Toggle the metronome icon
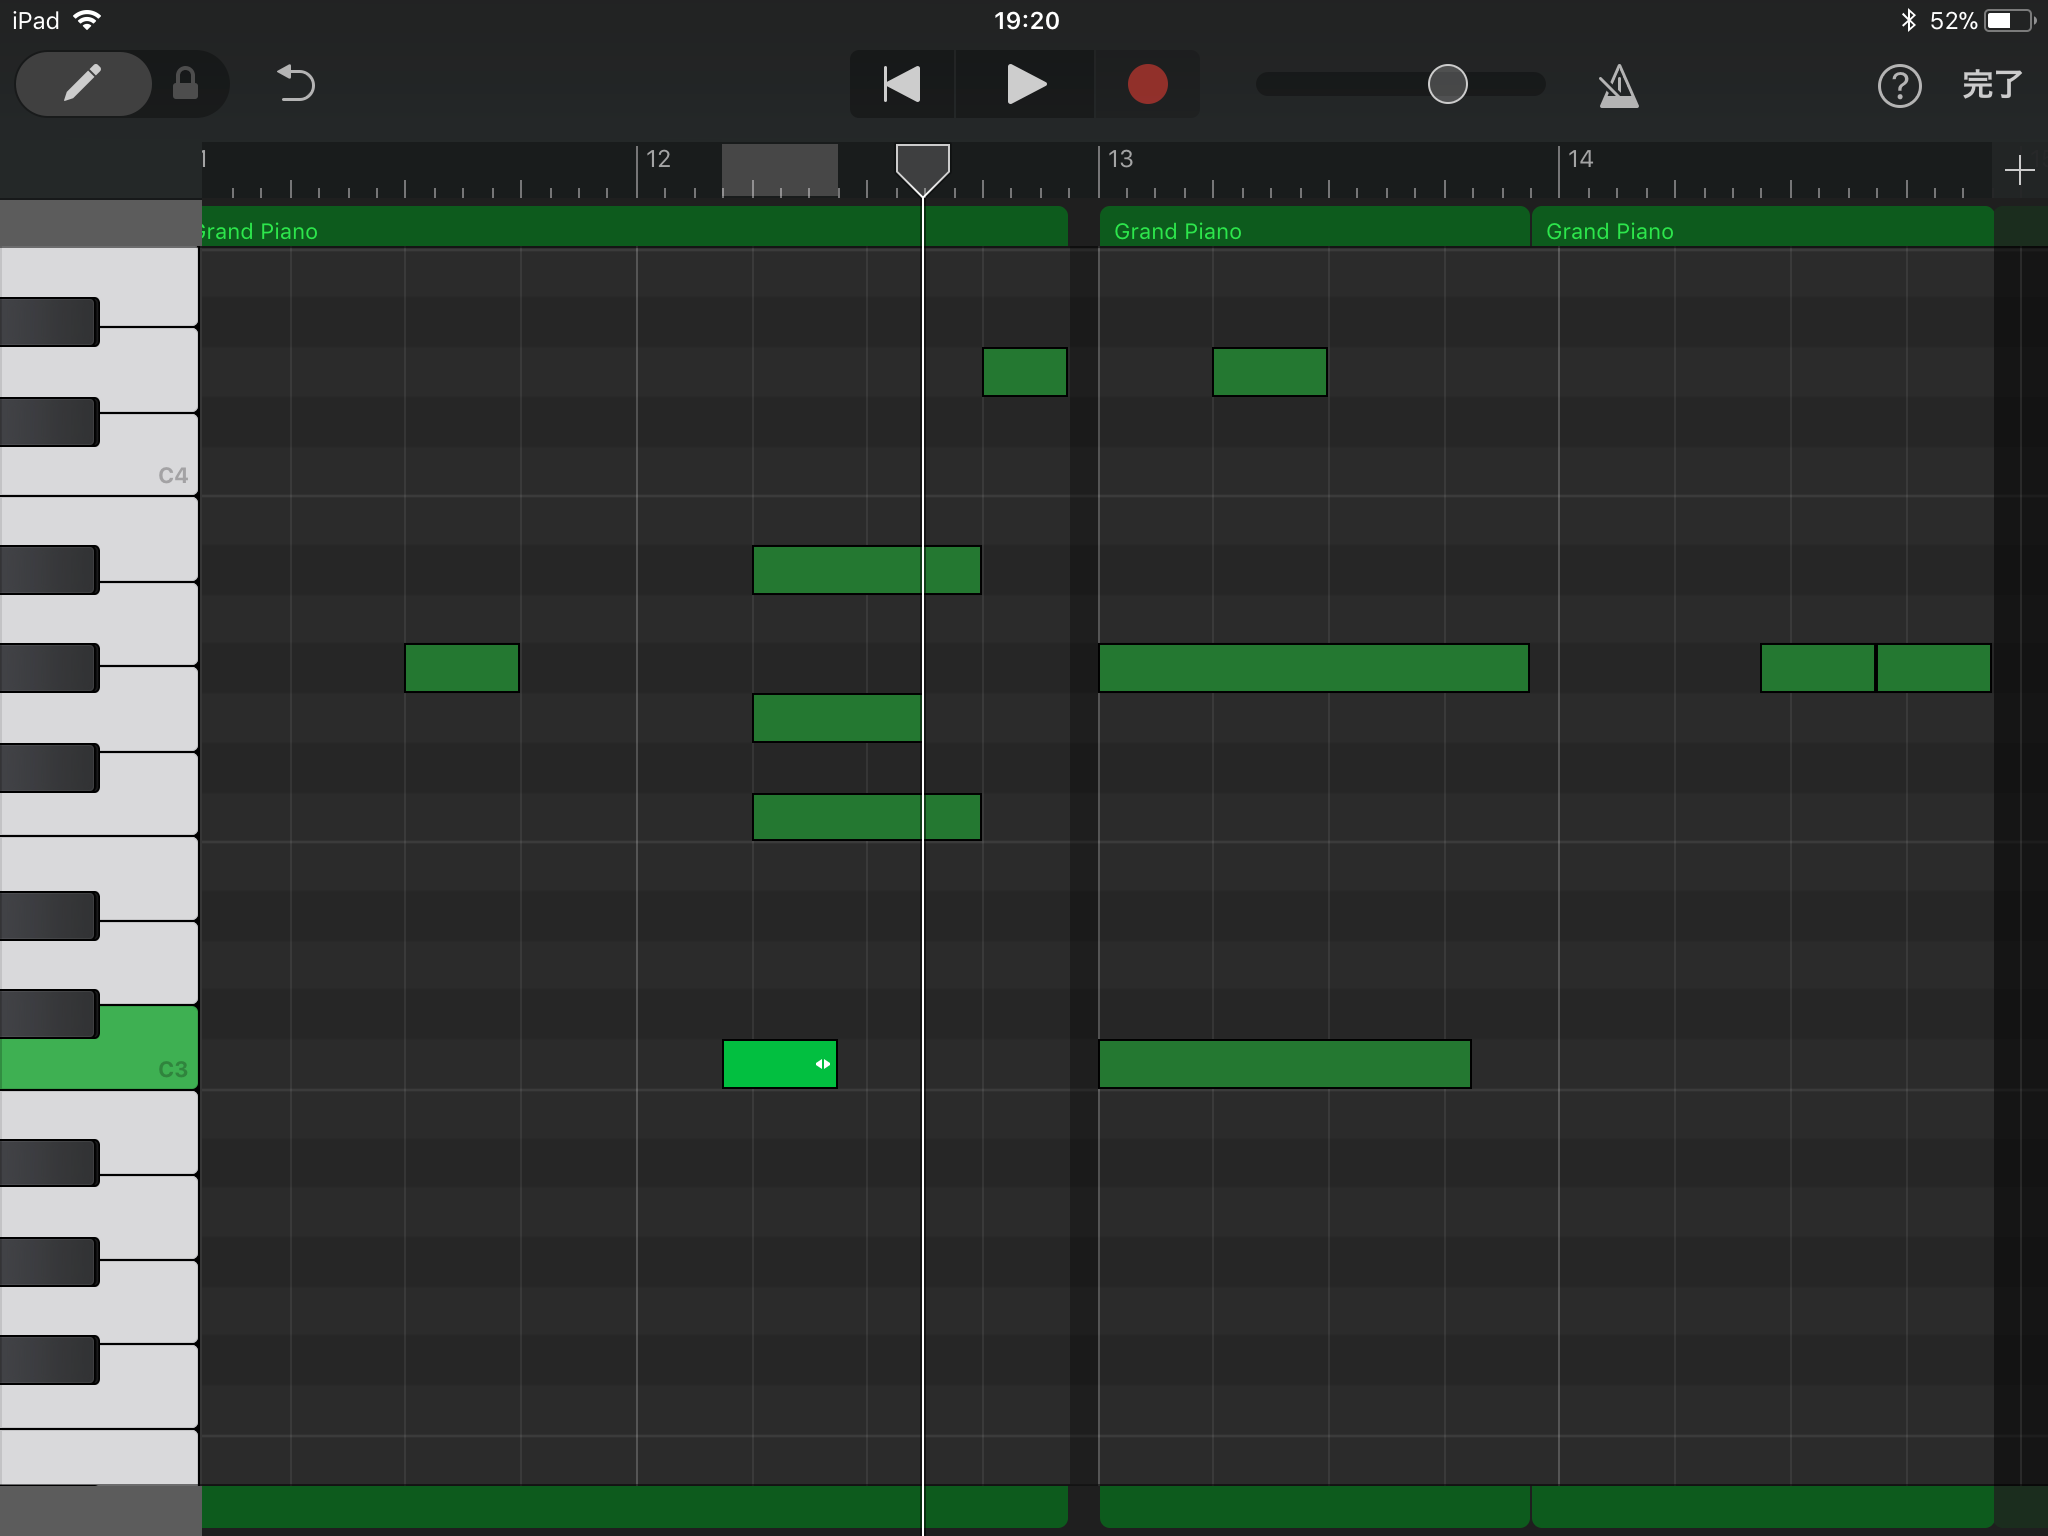This screenshot has width=2048, height=1536. click(1618, 86)
